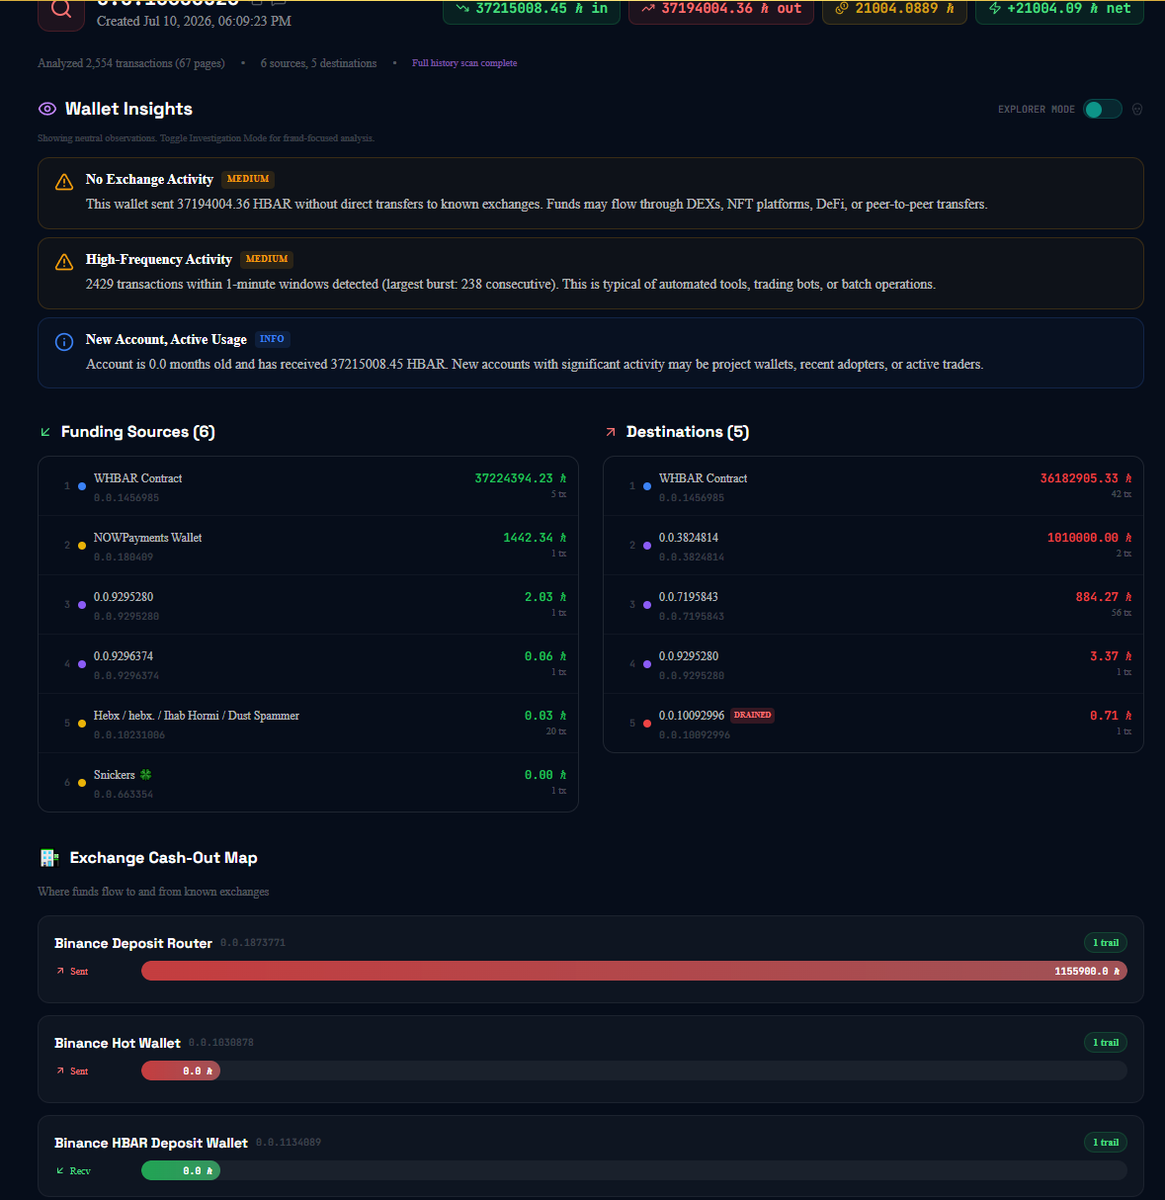Click the +21004.09 net badge
The width and height of the screenshot is (1165, 1200).
pos(1059,9)
